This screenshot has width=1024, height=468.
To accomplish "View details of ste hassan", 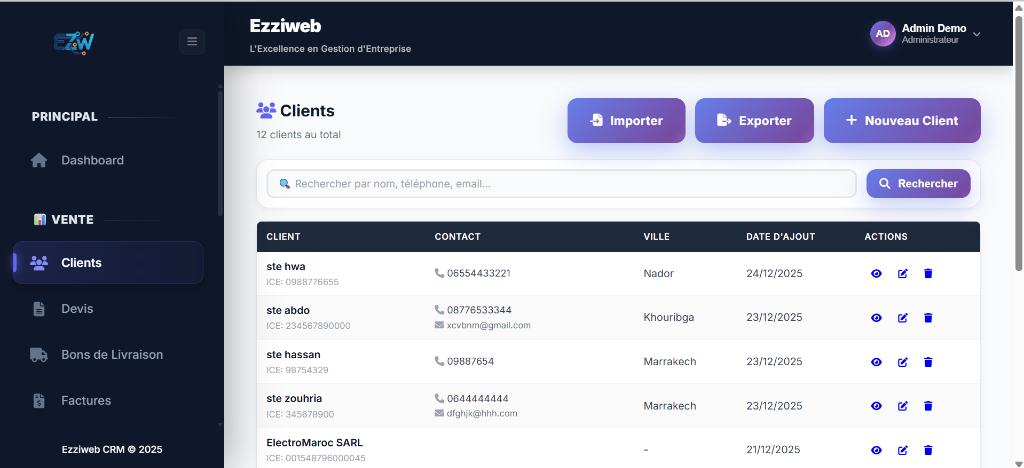I will point(876,362).
